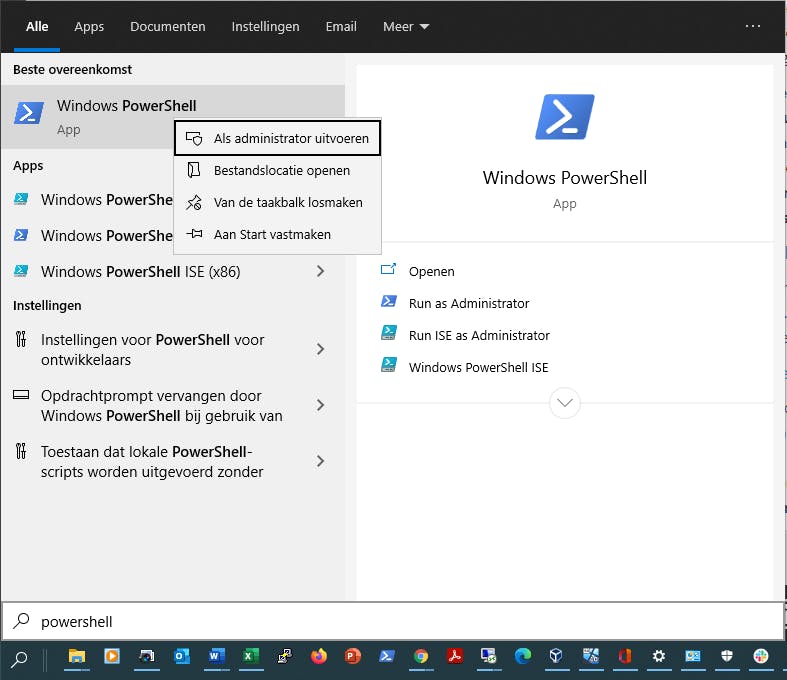
Task: Choose 'Bestandslocatie openen' from context menu
Action: click(278, 171)
